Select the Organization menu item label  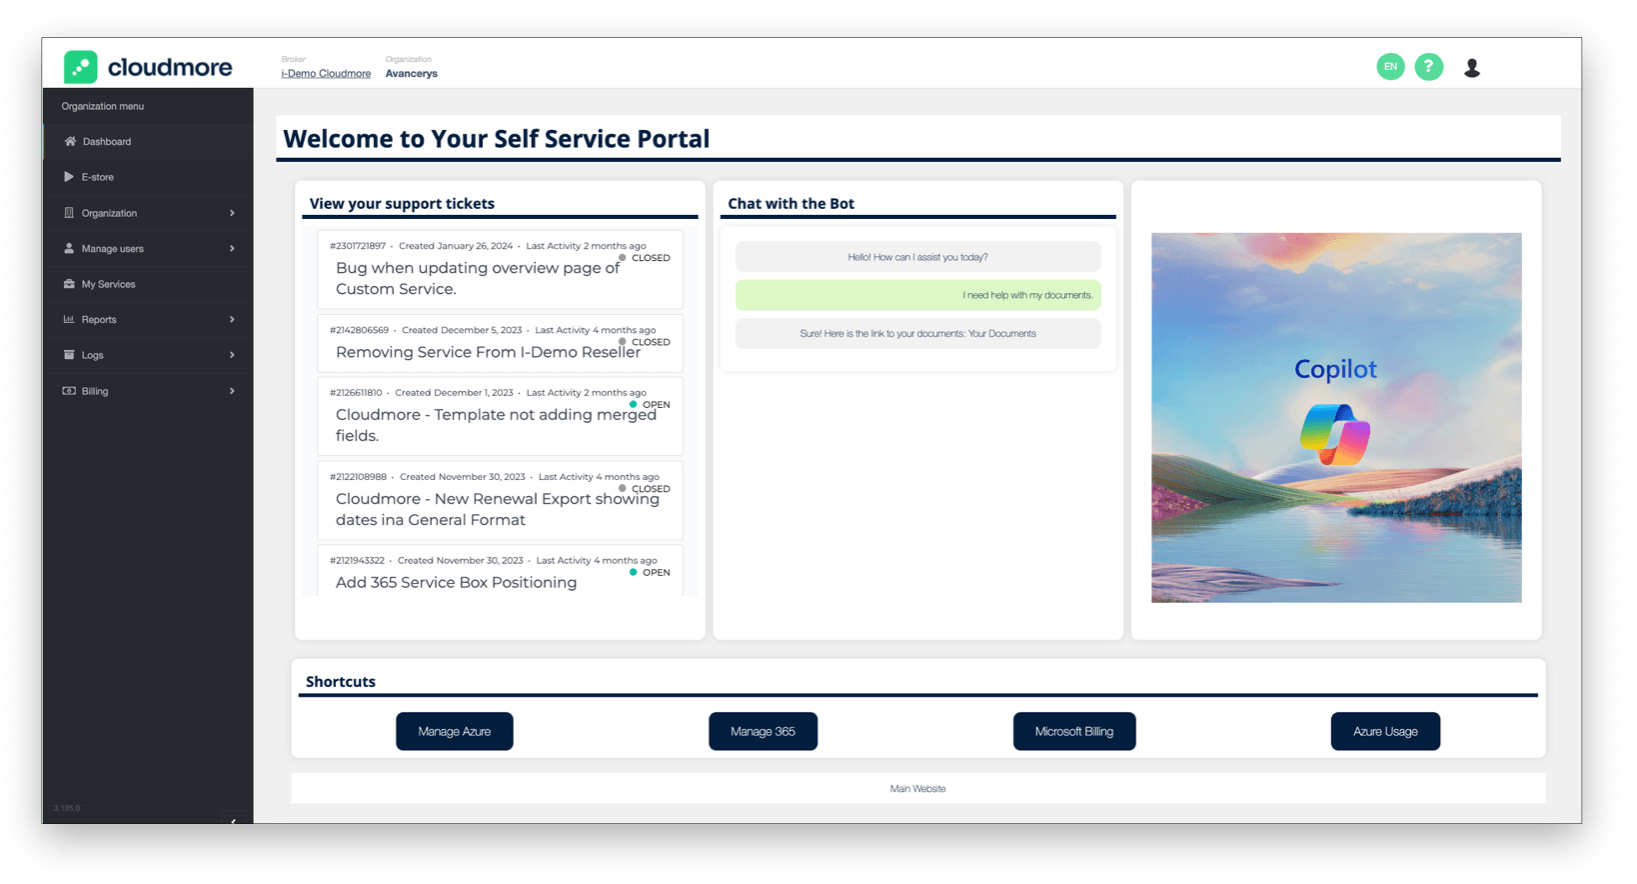(x=109, y=213)
